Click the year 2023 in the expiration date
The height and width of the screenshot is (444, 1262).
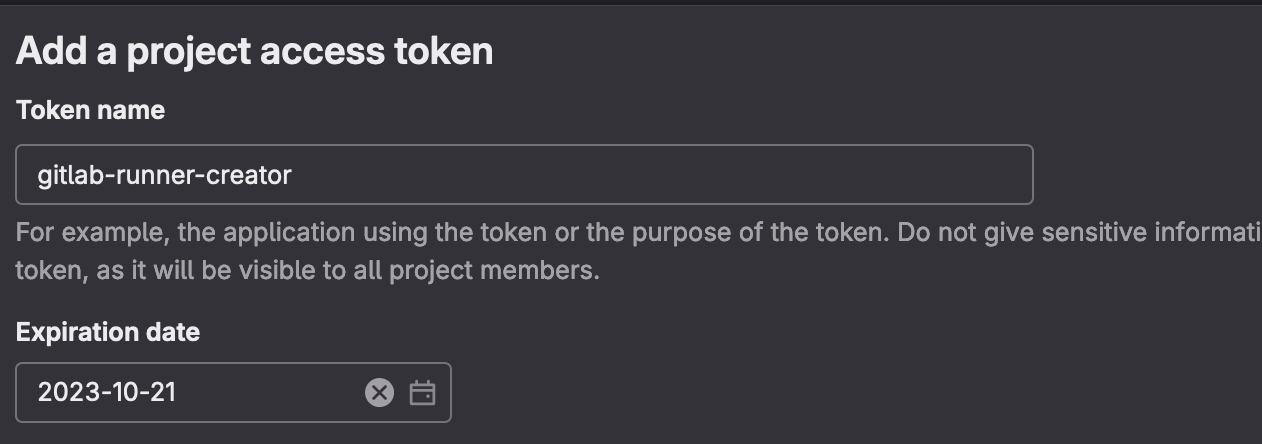pos(65,393)
